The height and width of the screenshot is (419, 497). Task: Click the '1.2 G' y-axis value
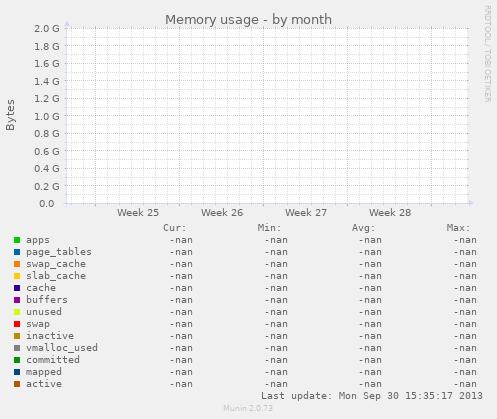click(x=47, y=99)
